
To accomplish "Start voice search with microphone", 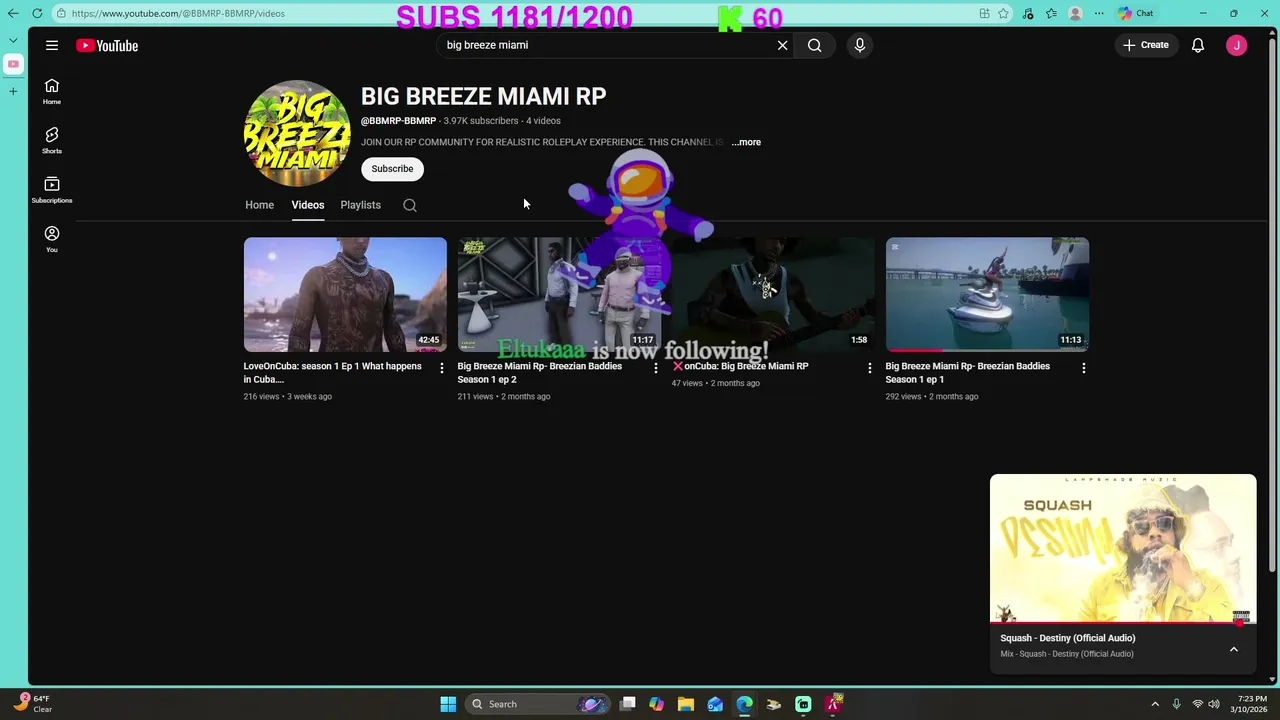I will tap(859, 45).
